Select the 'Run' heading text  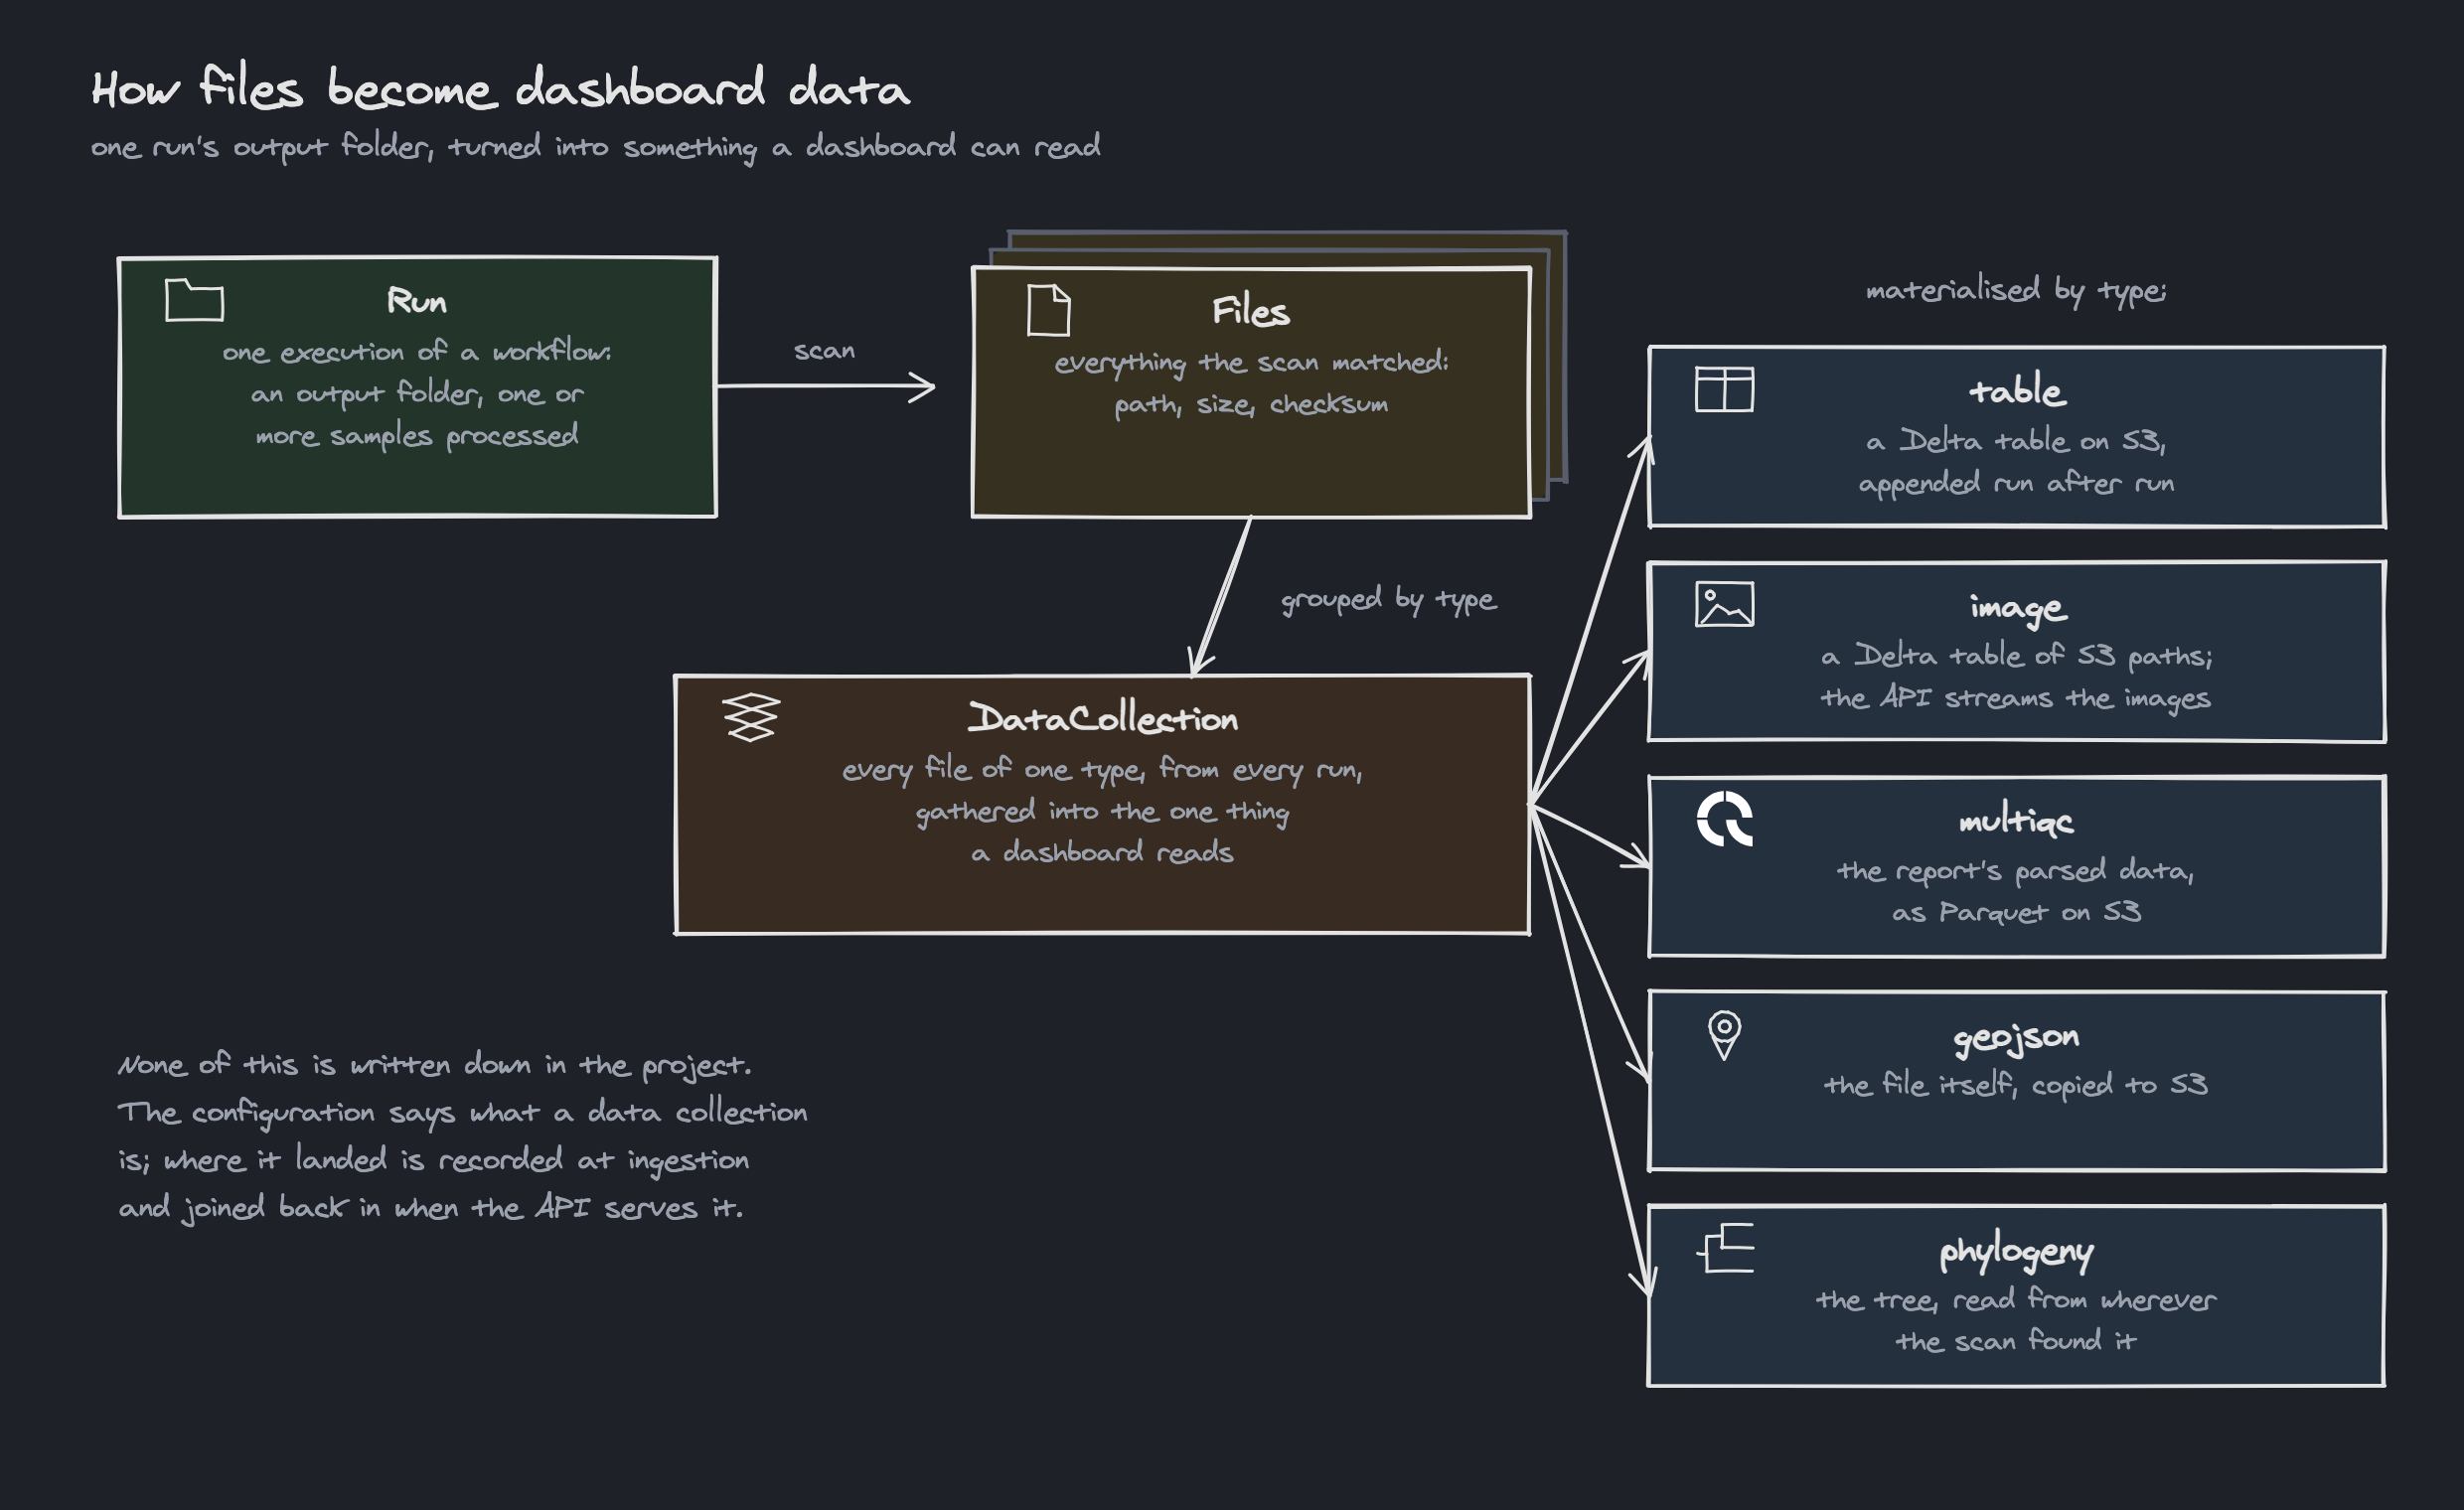417,301
